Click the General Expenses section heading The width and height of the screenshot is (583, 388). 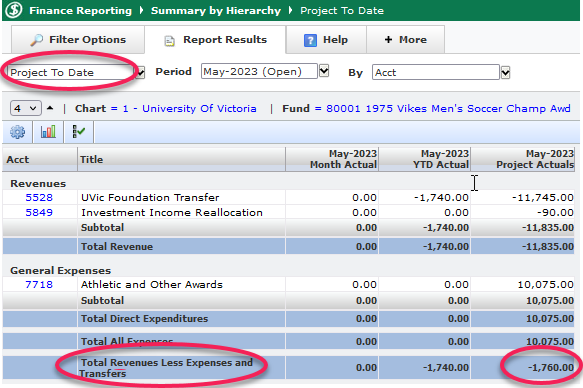click(61, 271)
